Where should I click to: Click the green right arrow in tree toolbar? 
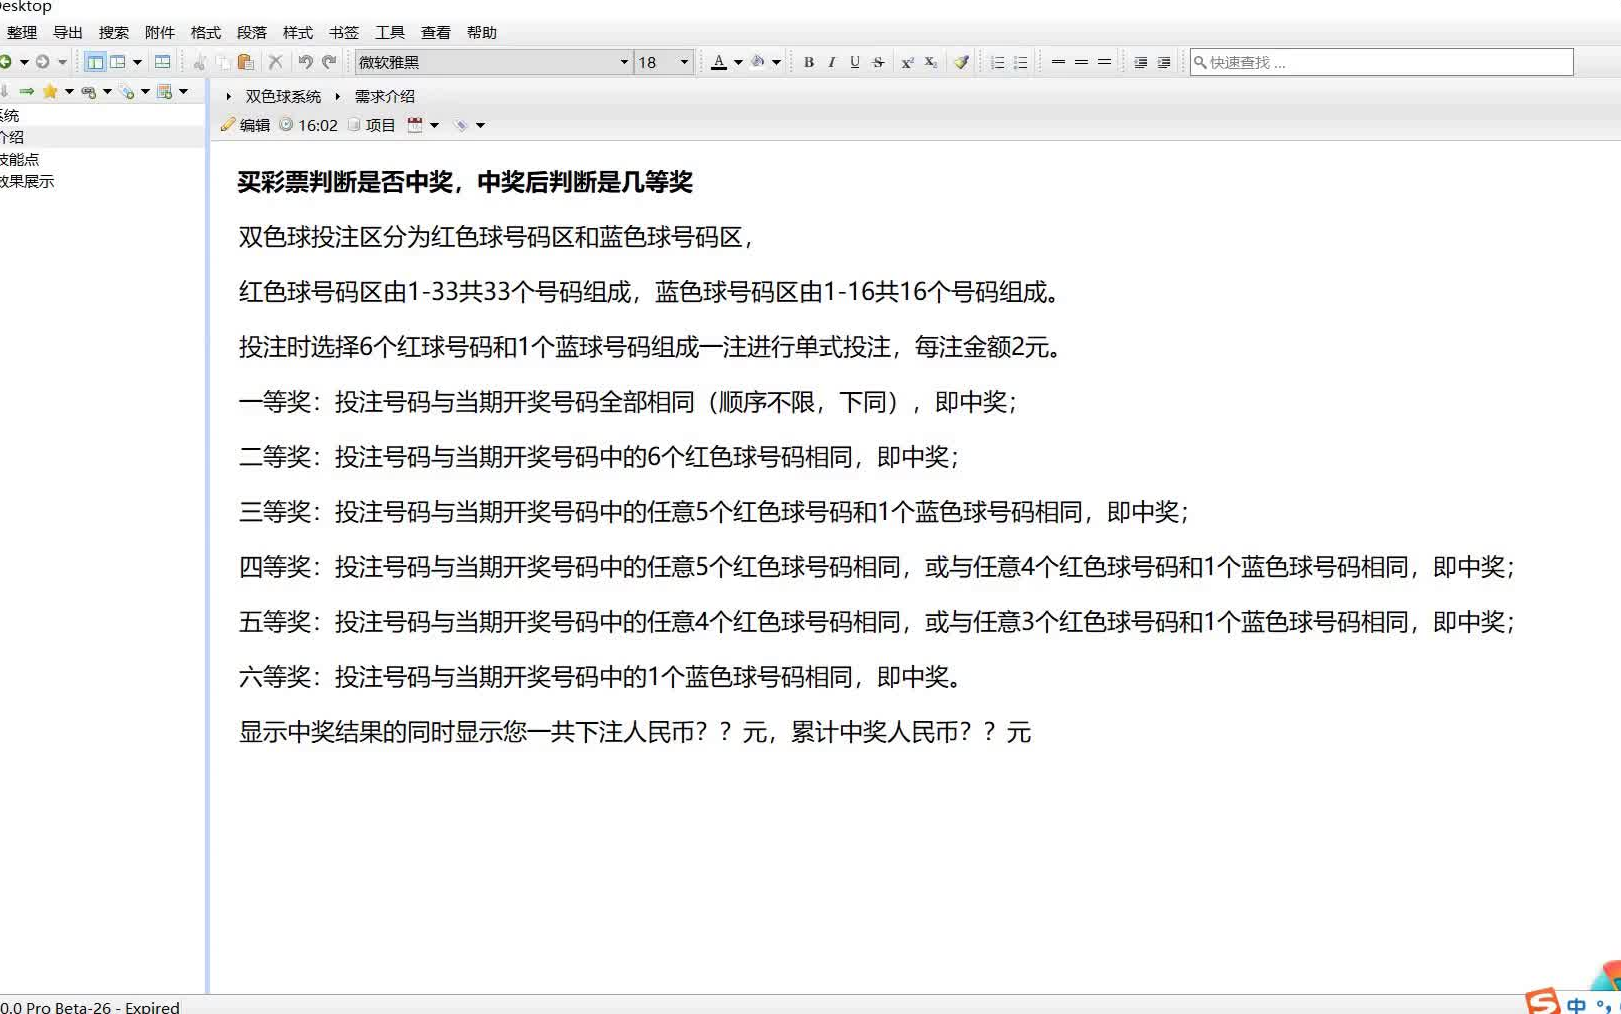coord(27,92)
